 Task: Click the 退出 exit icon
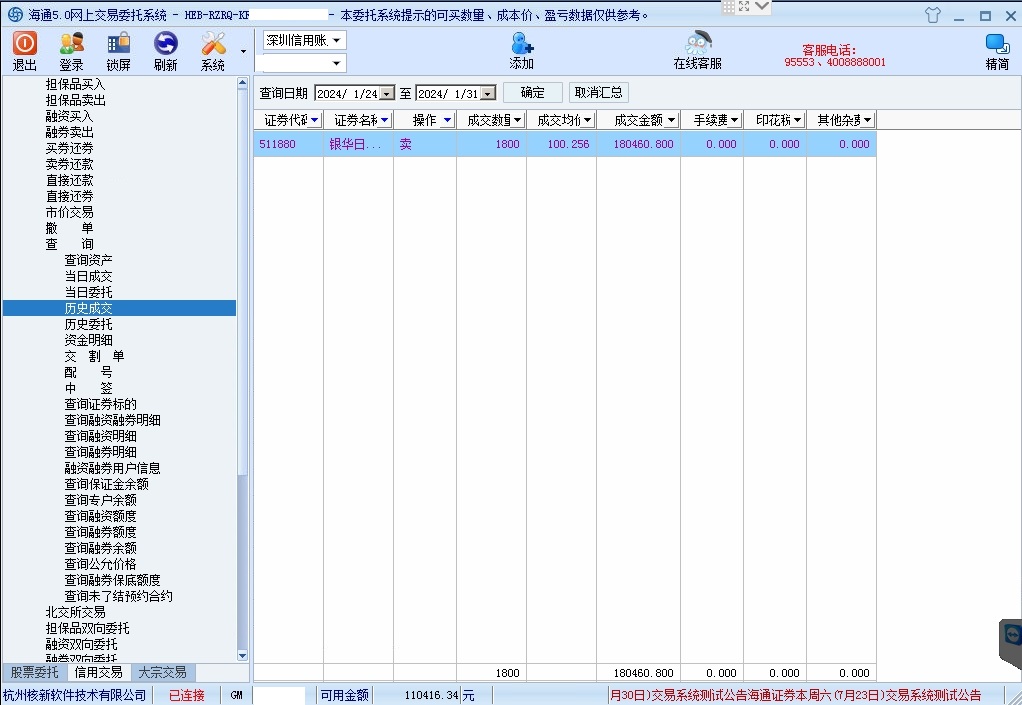(x=25, y=44)
